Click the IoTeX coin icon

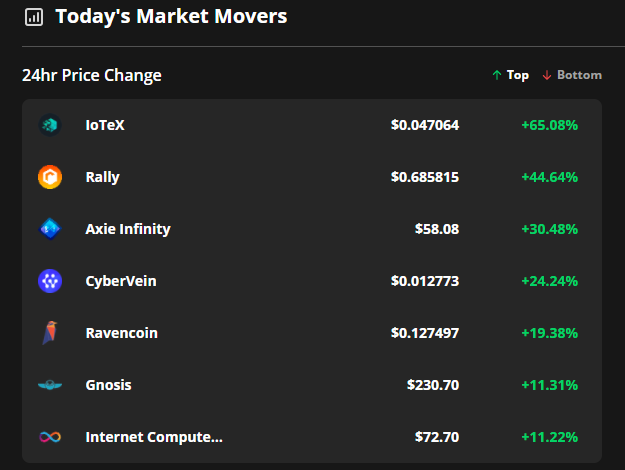tap(50, 125)
